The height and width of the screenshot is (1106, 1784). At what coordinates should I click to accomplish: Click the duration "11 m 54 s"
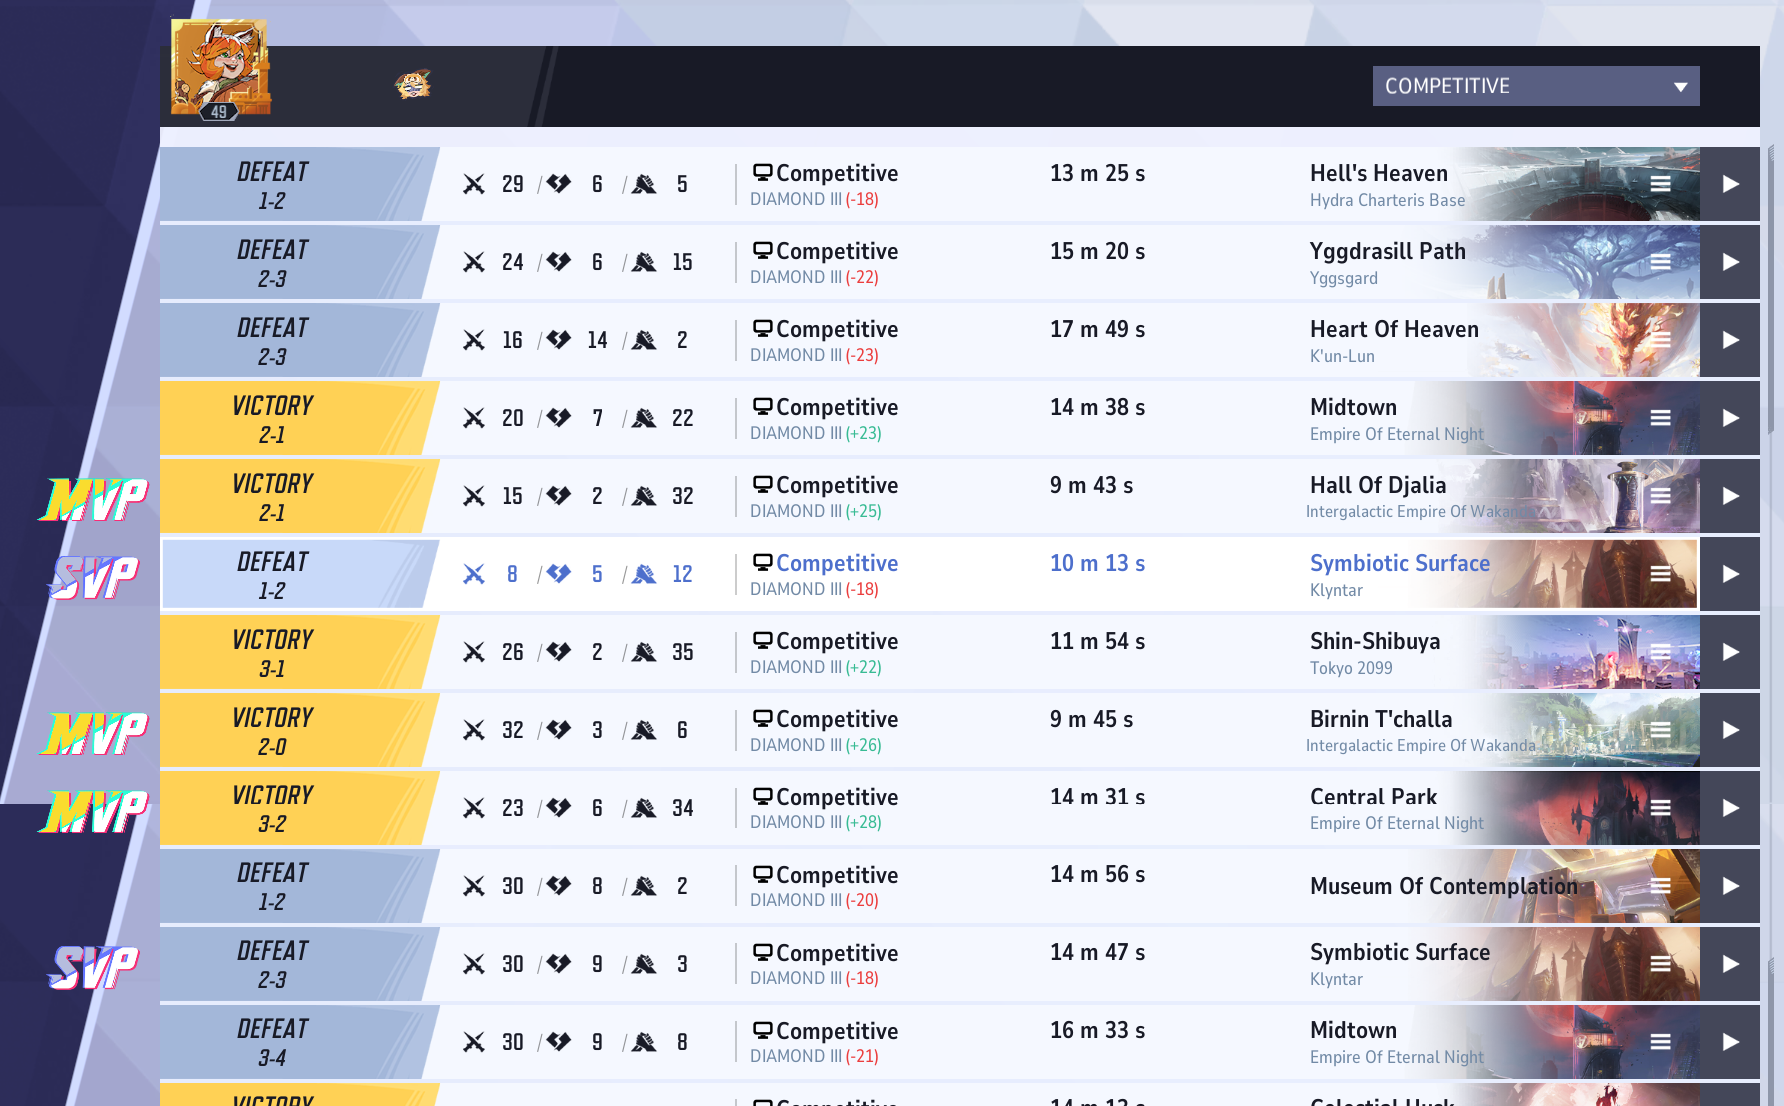[x=1097, y=641]
